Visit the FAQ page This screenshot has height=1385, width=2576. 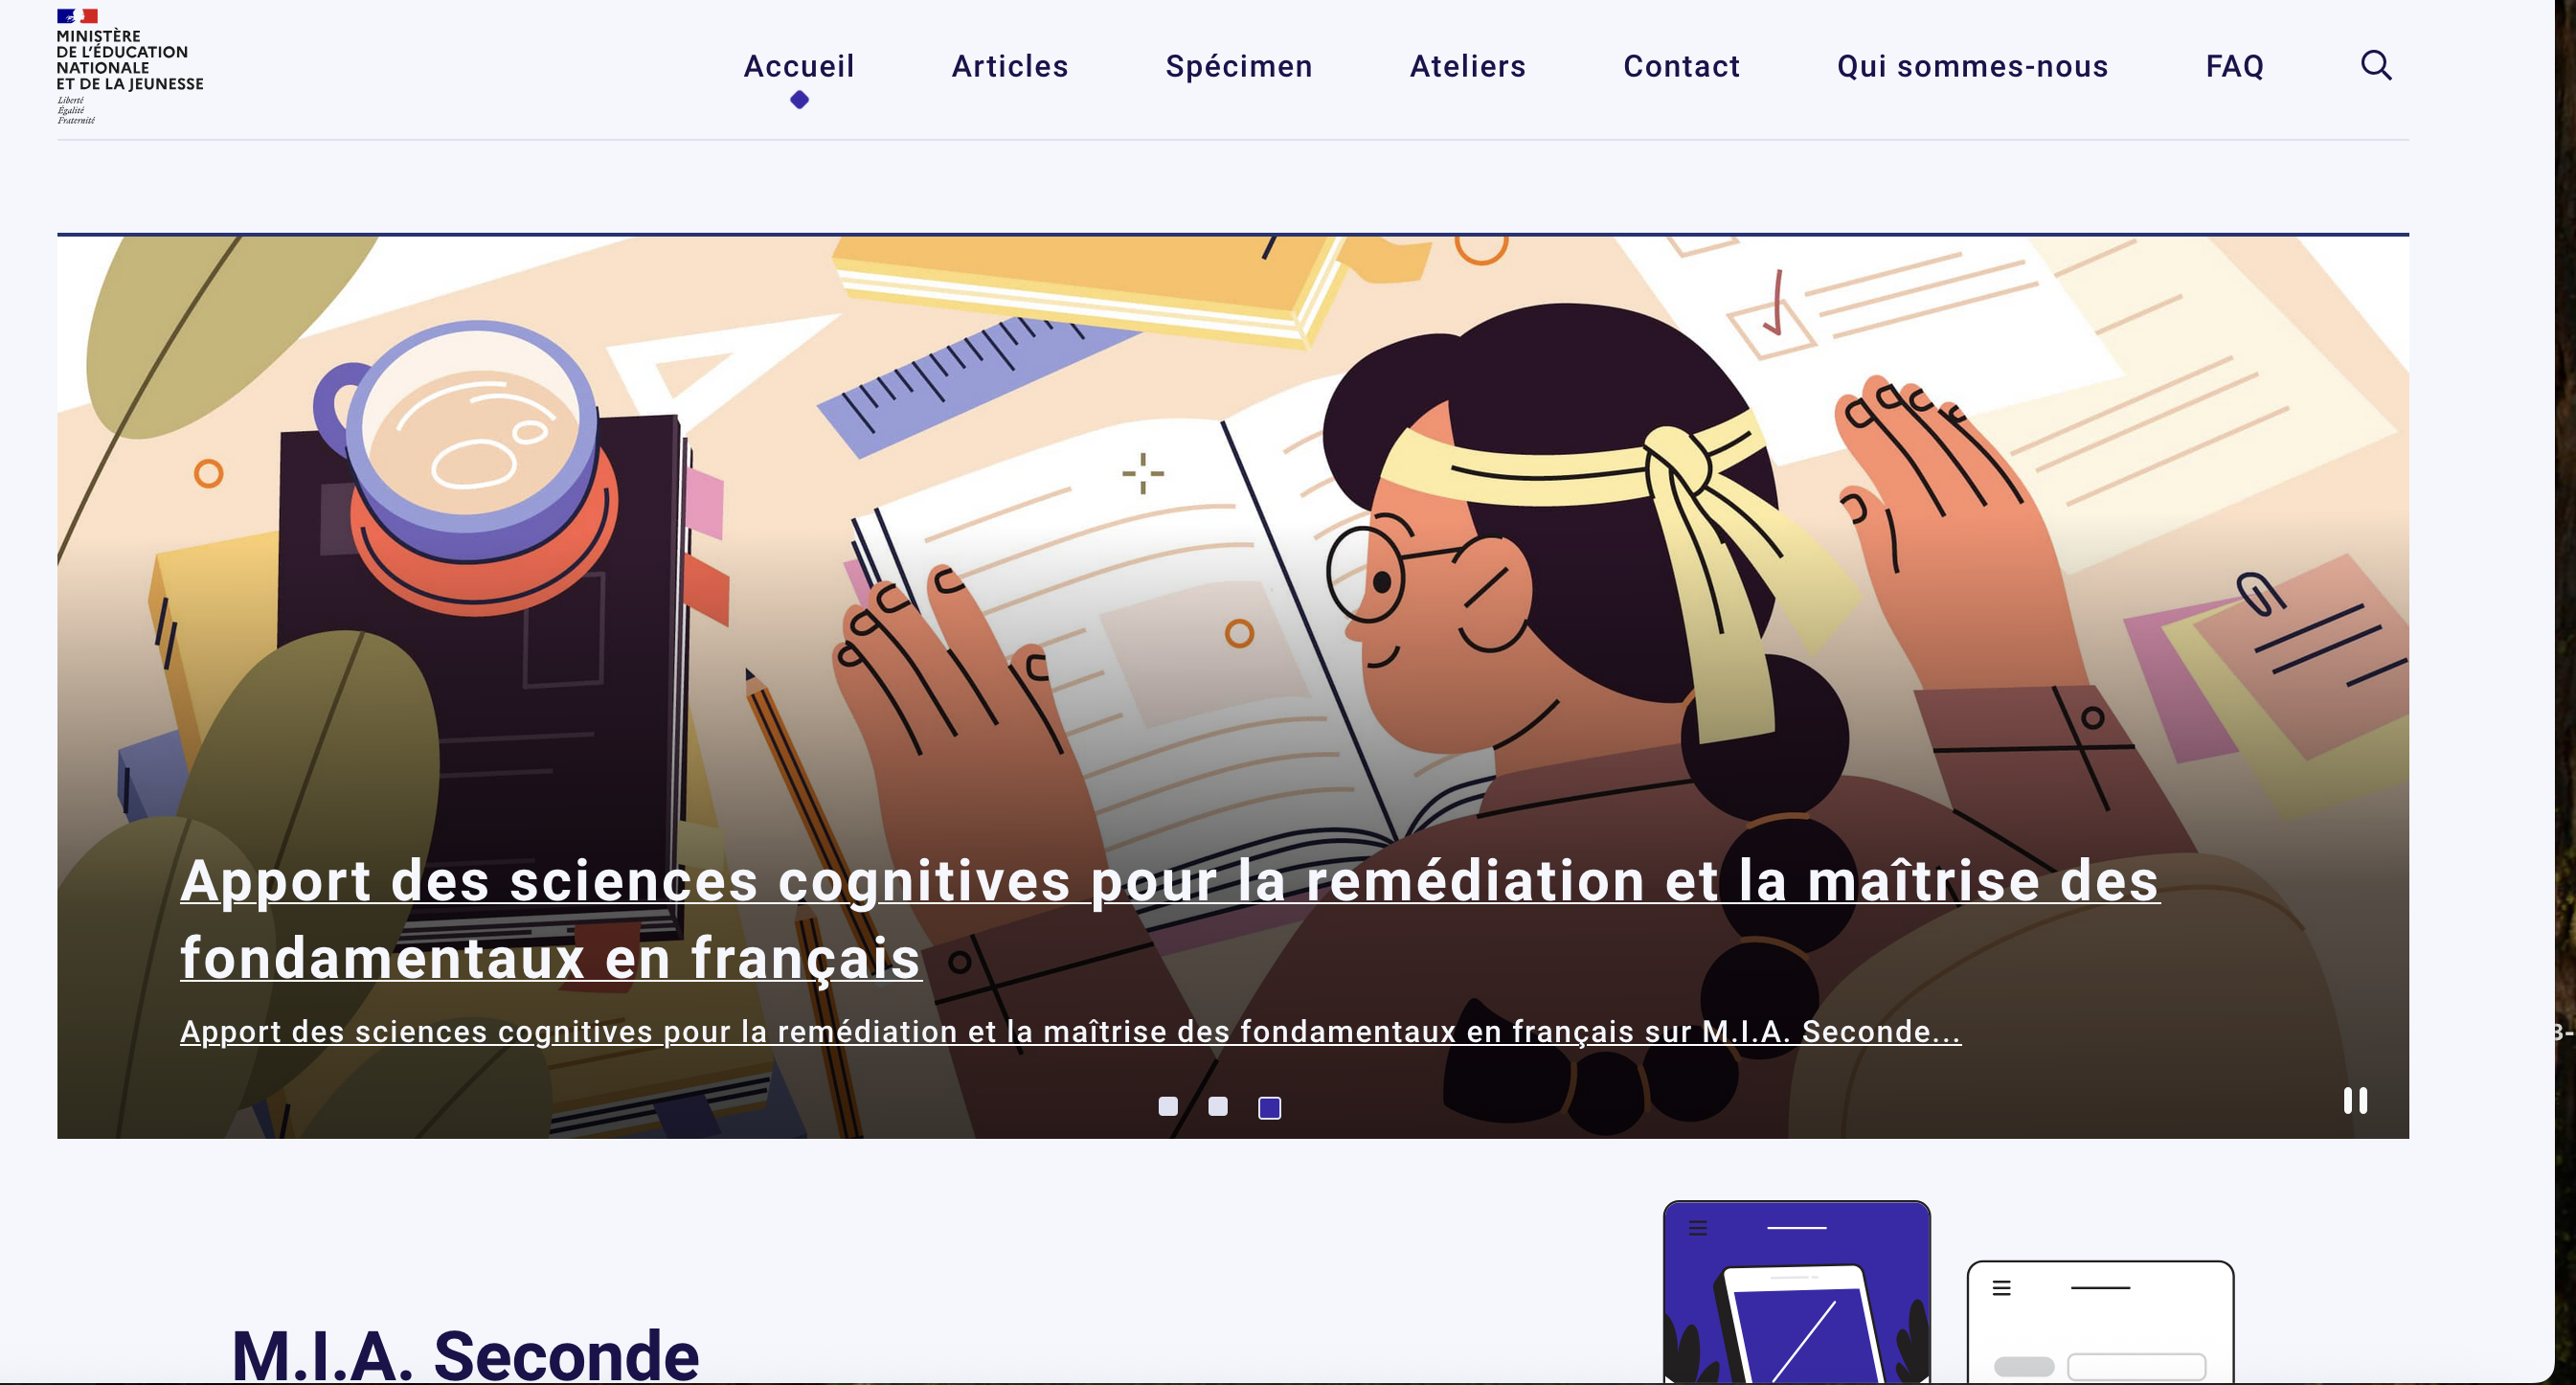point(2235,66)
